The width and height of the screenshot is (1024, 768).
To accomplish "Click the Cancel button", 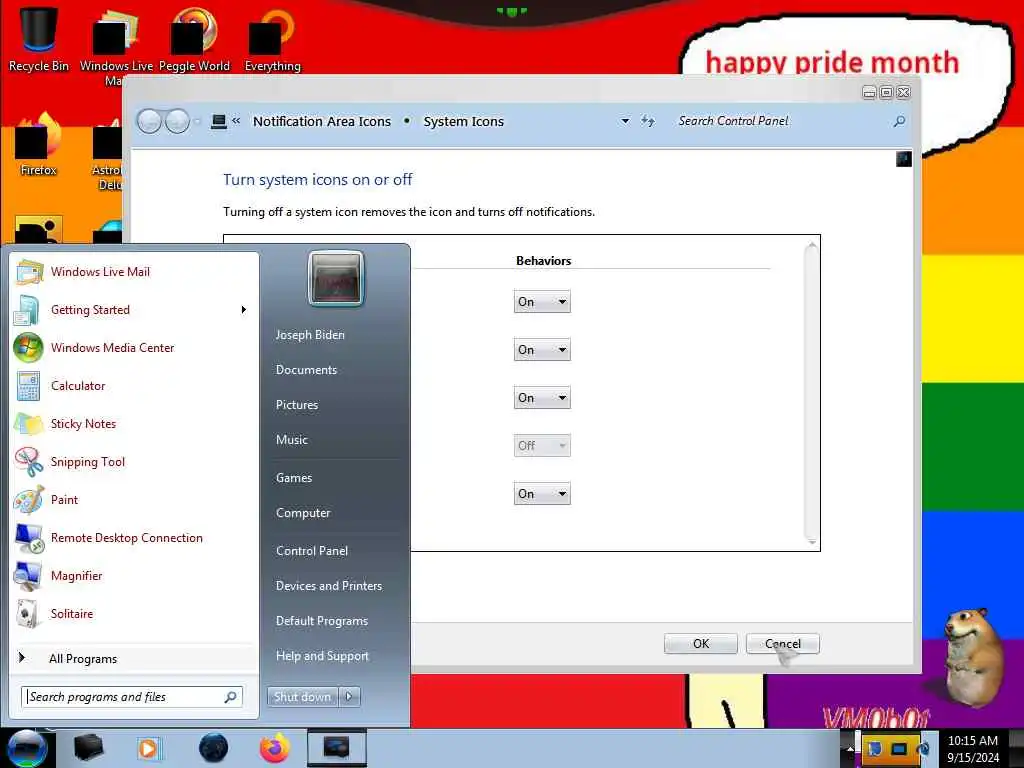I will coord(782,644).
